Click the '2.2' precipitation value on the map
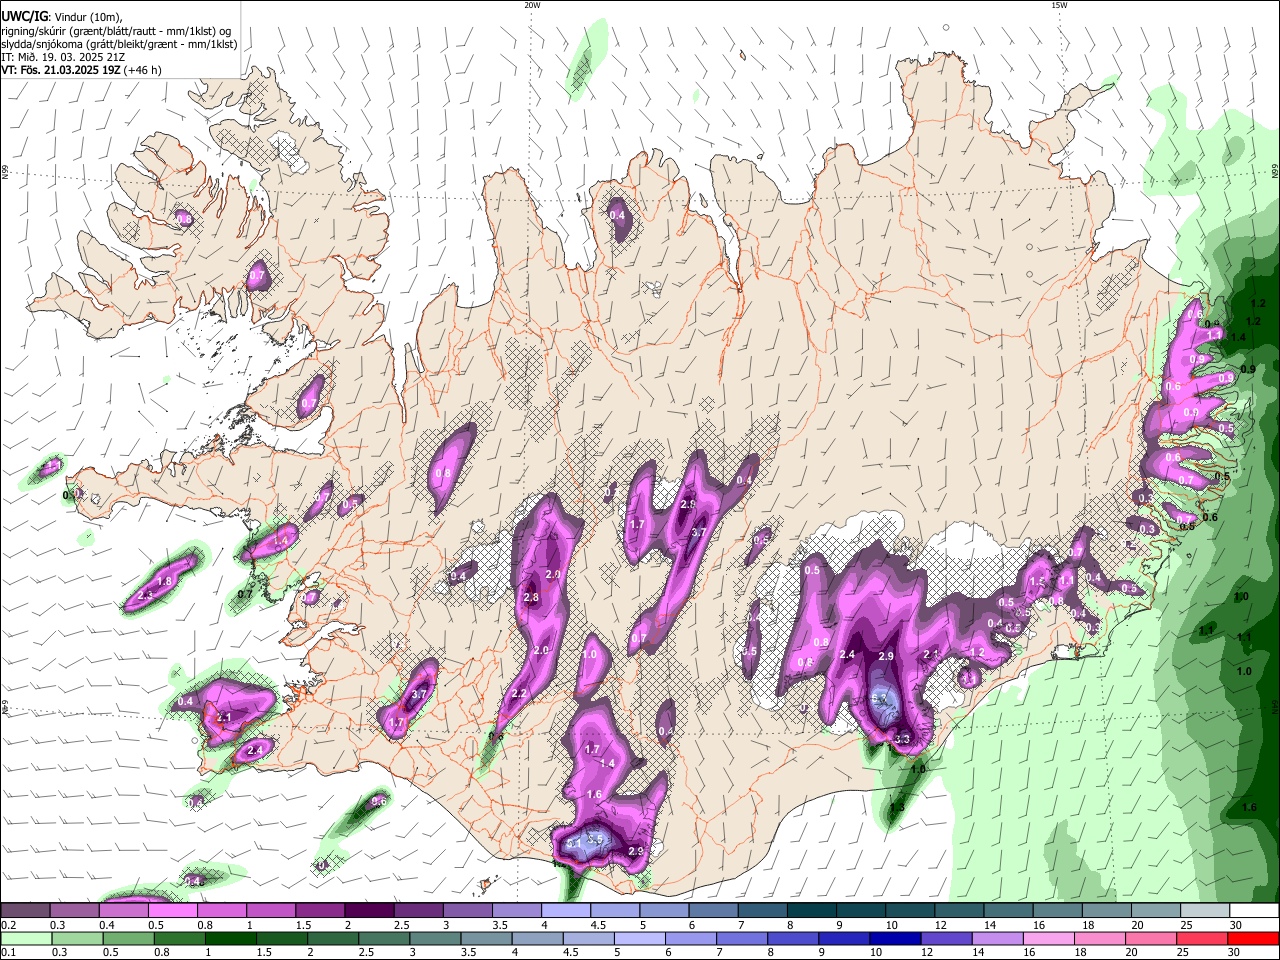 (x=519, y=694)
